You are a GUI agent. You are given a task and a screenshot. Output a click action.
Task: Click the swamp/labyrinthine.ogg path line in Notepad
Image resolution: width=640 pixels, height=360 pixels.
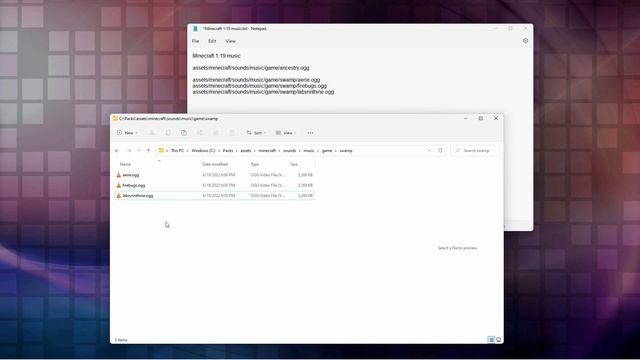(x=263, y=92)
